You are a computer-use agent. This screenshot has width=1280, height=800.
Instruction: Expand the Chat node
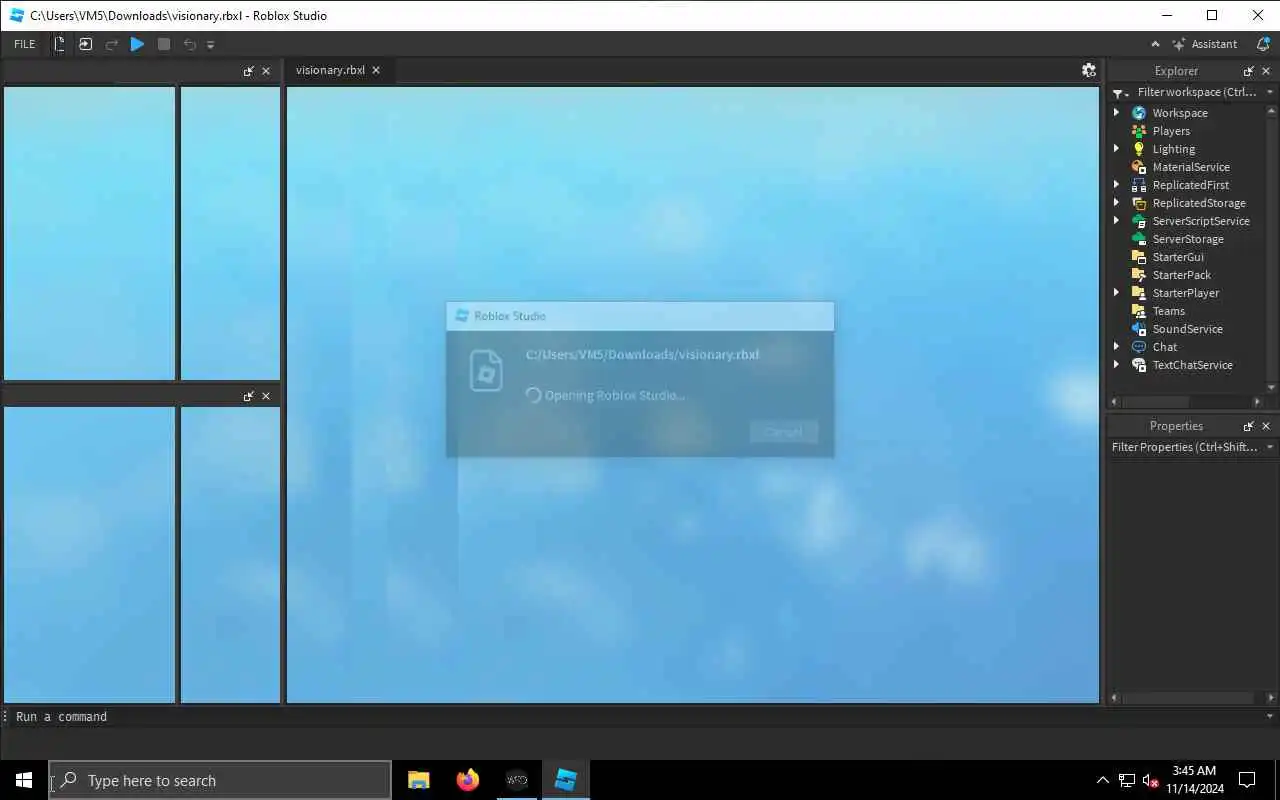(1117, 347)
